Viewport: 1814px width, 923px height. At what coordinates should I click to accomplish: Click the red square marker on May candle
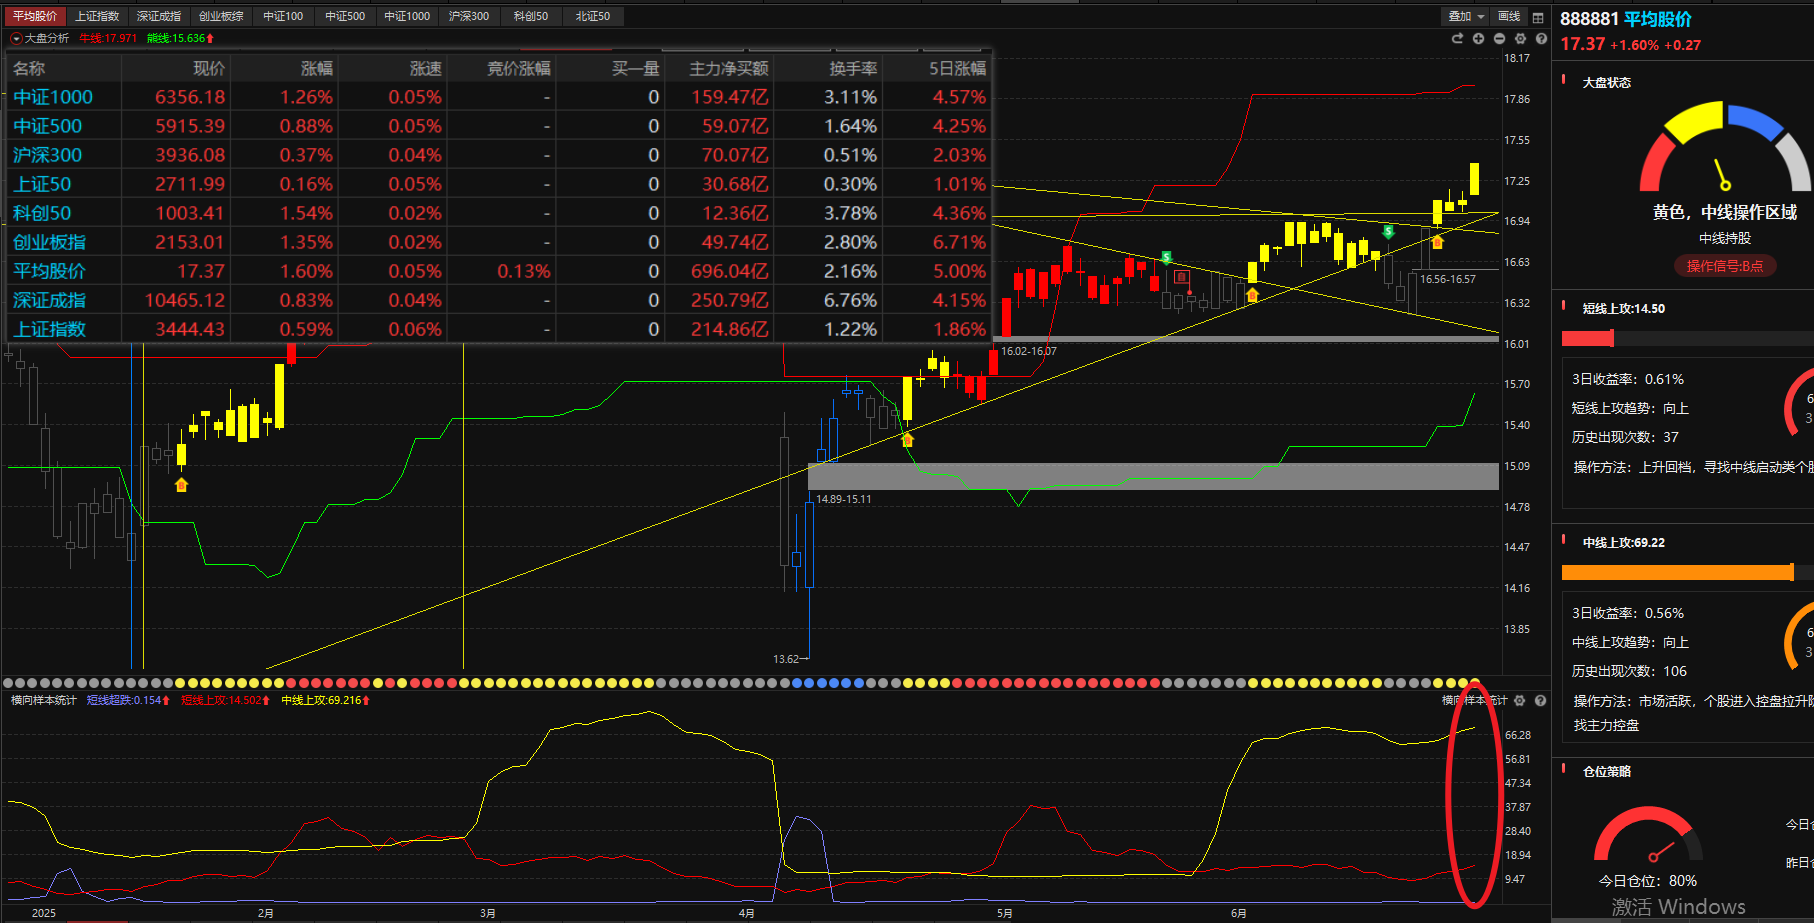click(1182, 277)
